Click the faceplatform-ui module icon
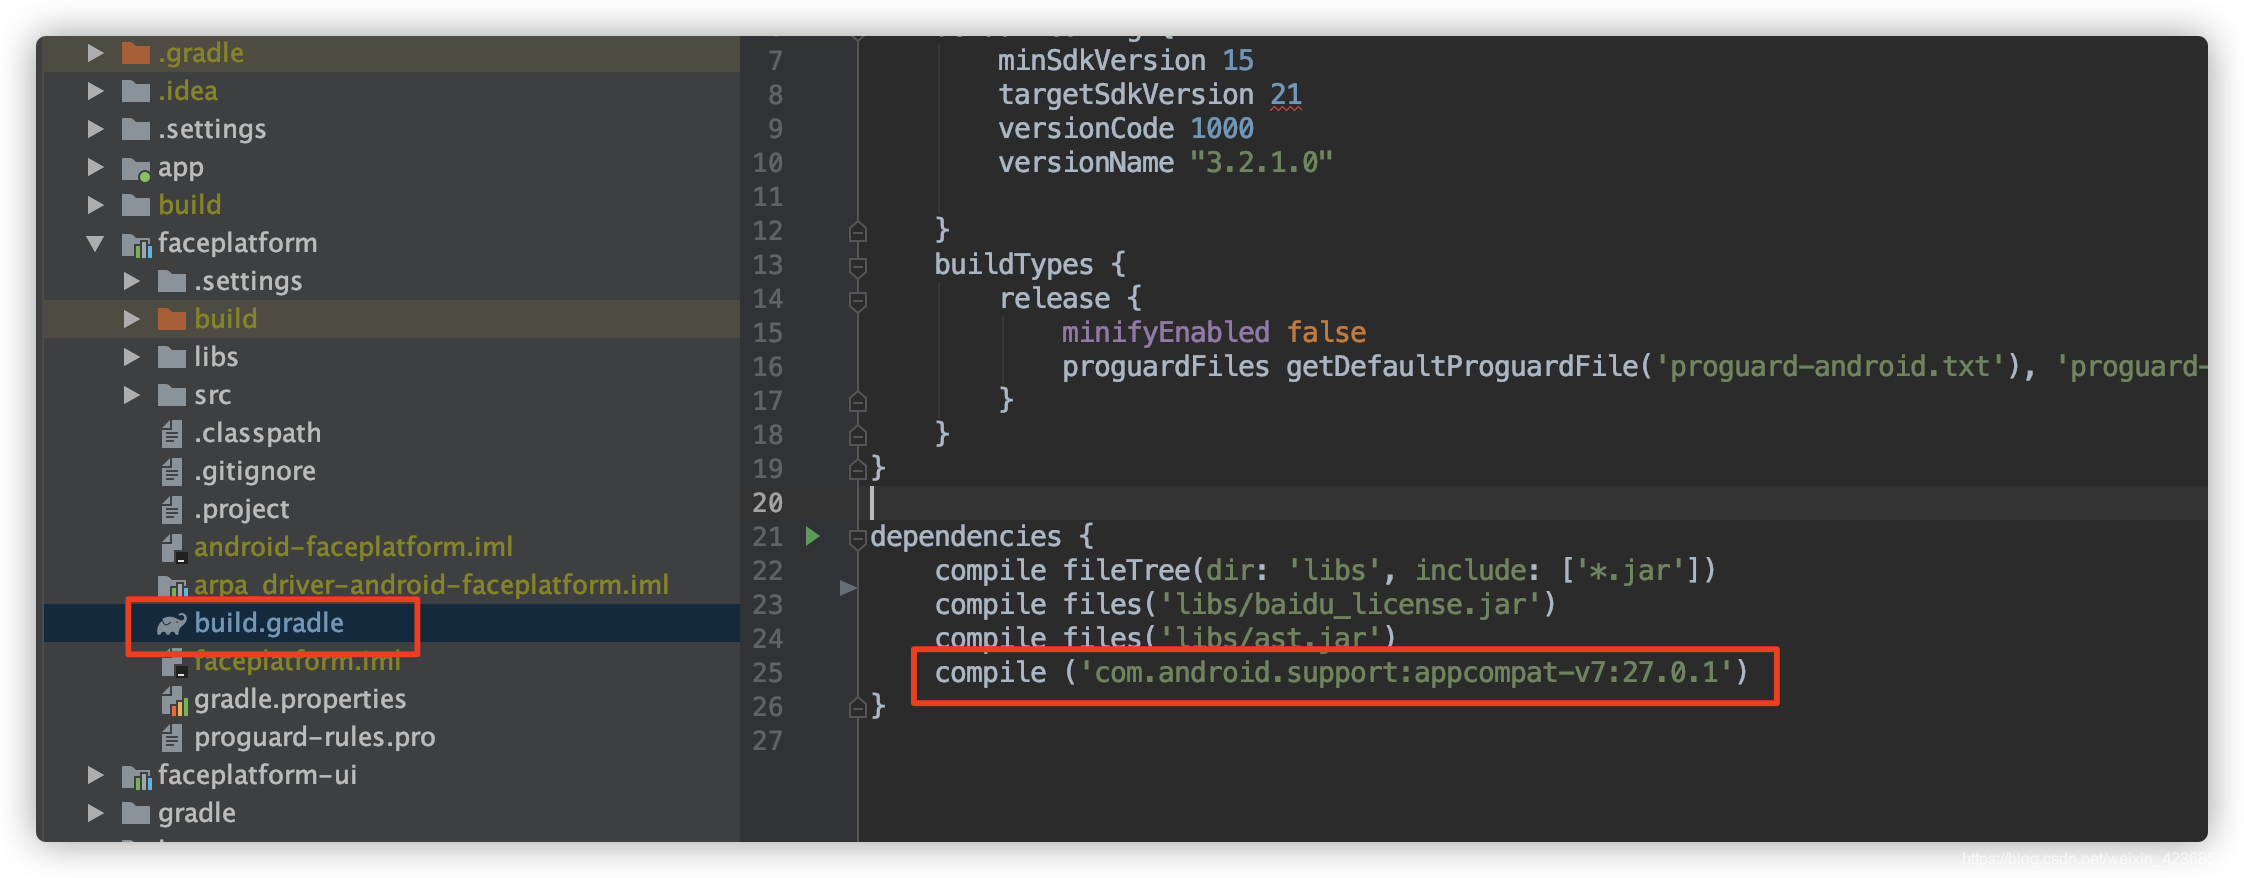The width and height of the screenshot is (2244, 878). pyautogui.click(x=136, y=776)
